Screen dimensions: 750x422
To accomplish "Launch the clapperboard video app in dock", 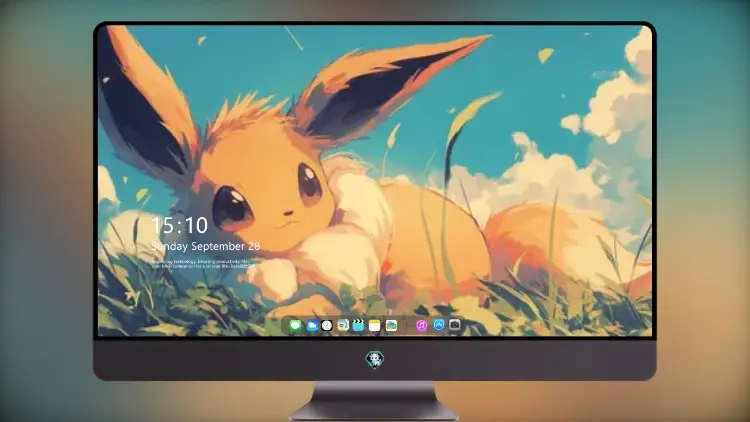I will coord(358,326).
